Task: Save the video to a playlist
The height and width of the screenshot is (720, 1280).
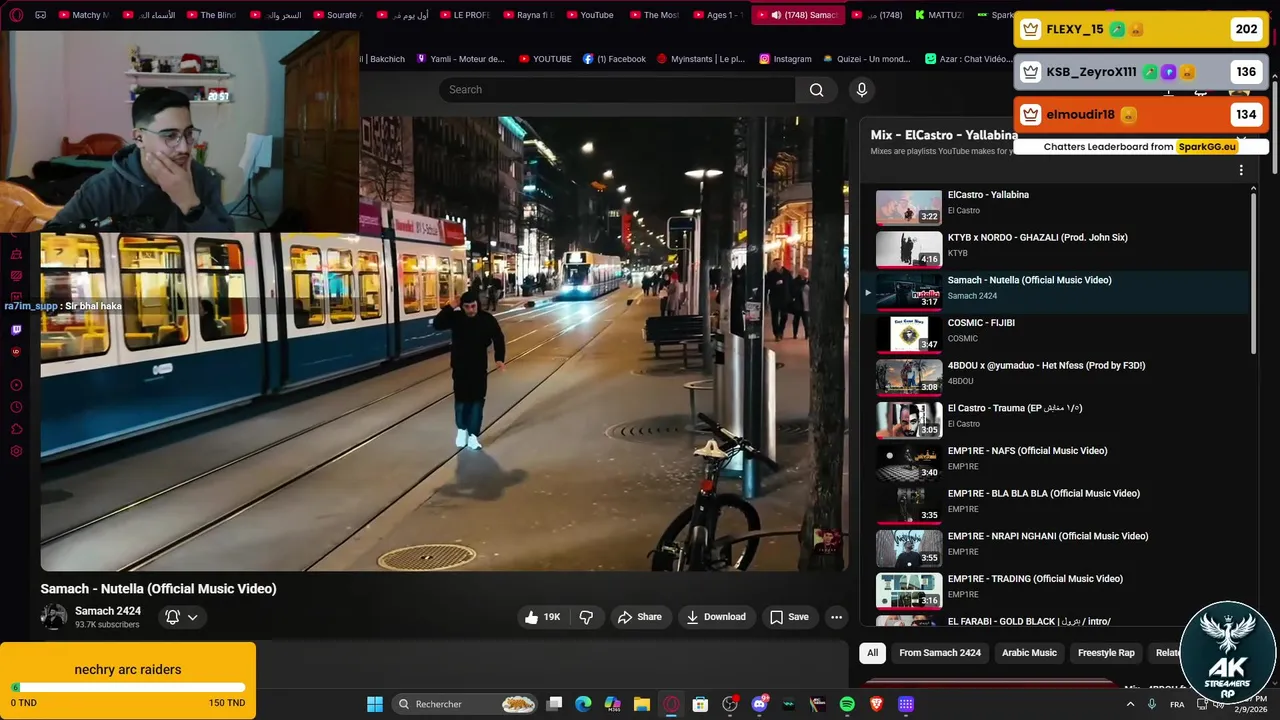Action: pyautogui.click(x=788, y=617)
